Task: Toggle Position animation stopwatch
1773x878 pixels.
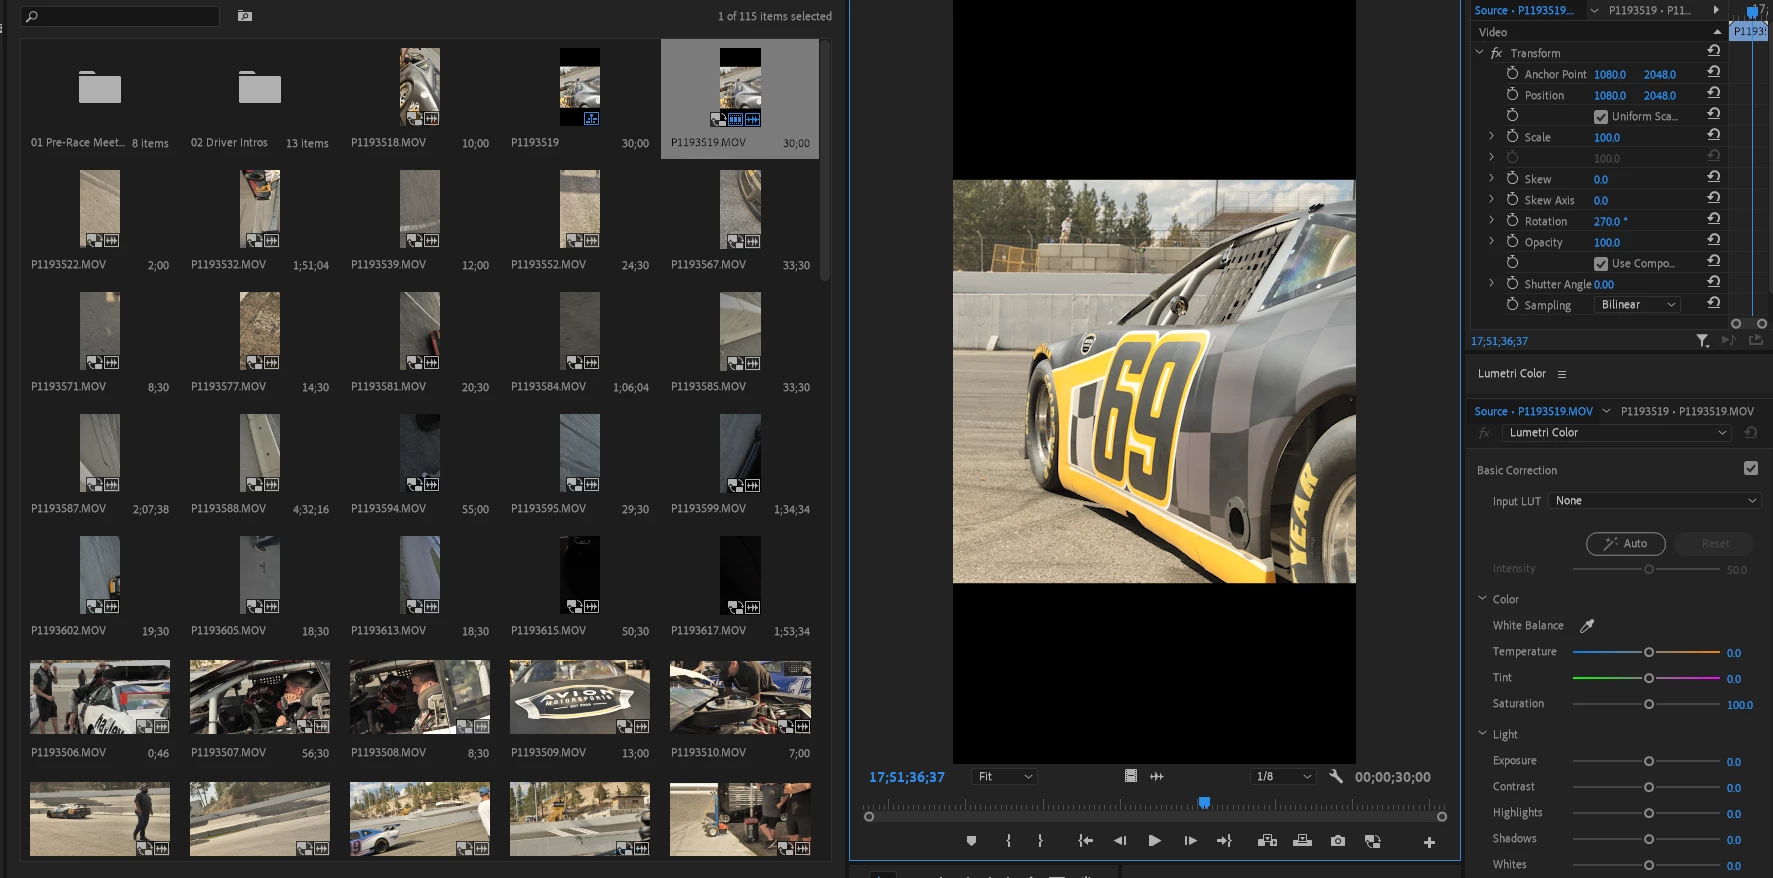Action: 1512,95
